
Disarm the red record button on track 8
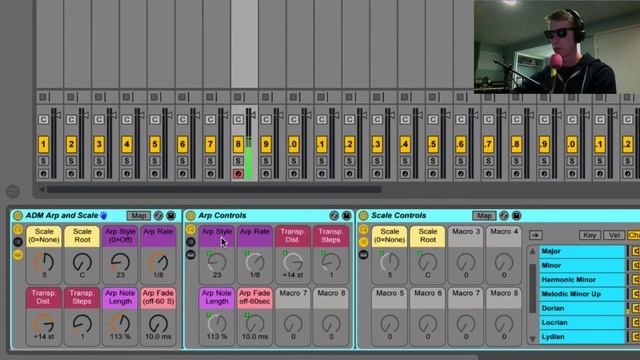(238, 174)
